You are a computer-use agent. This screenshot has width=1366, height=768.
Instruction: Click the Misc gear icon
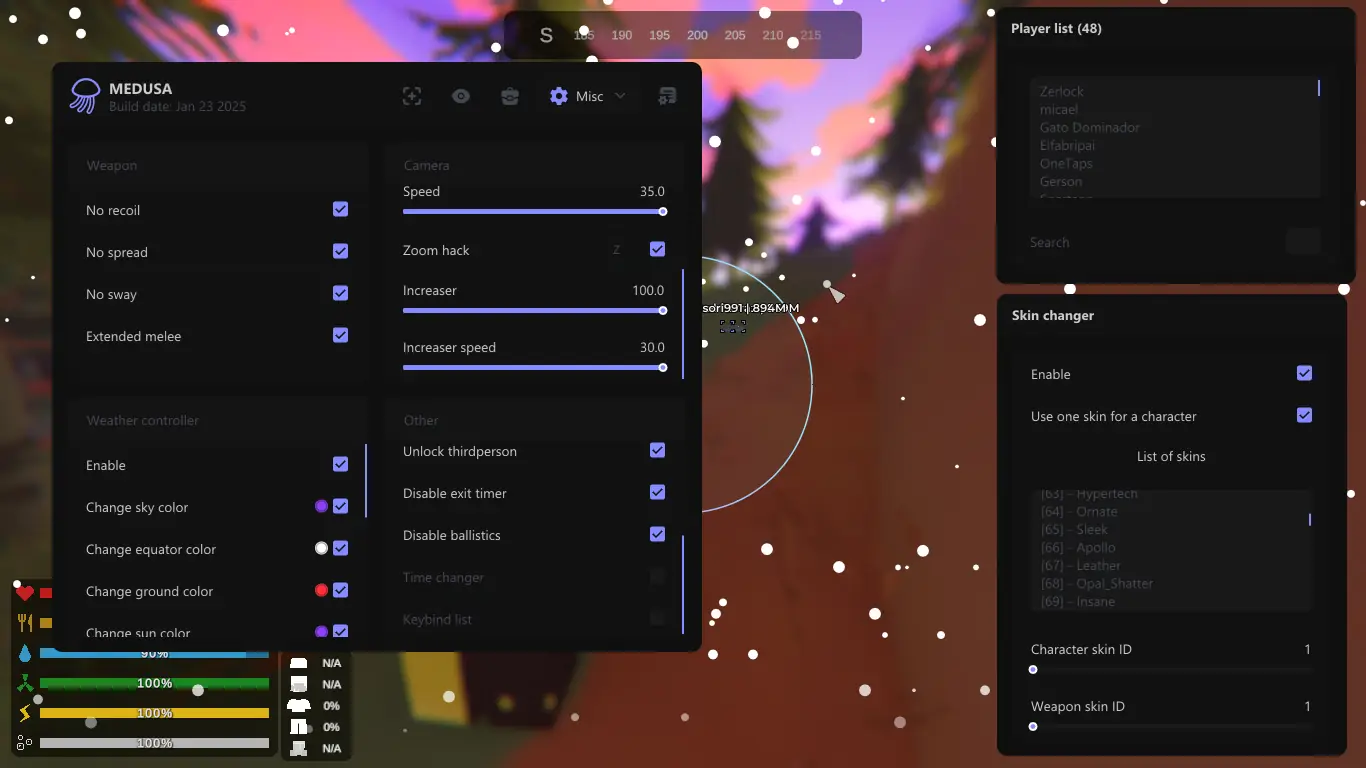coord(559,96)
